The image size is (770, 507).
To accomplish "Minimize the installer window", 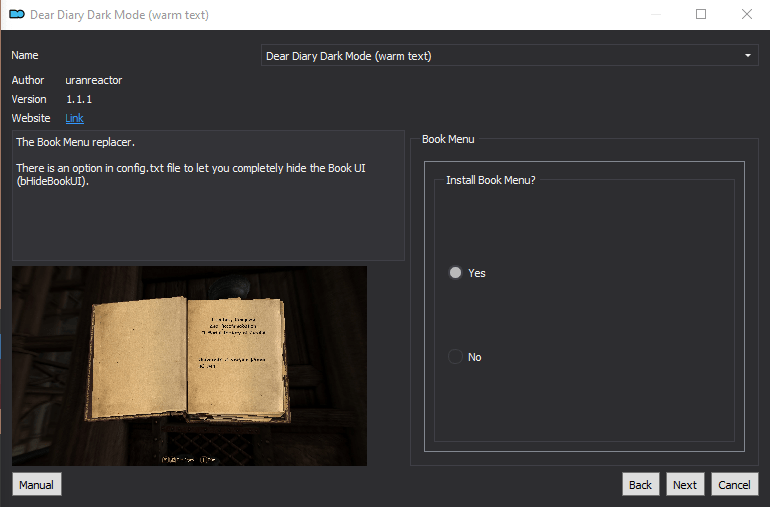I will 656,14.
